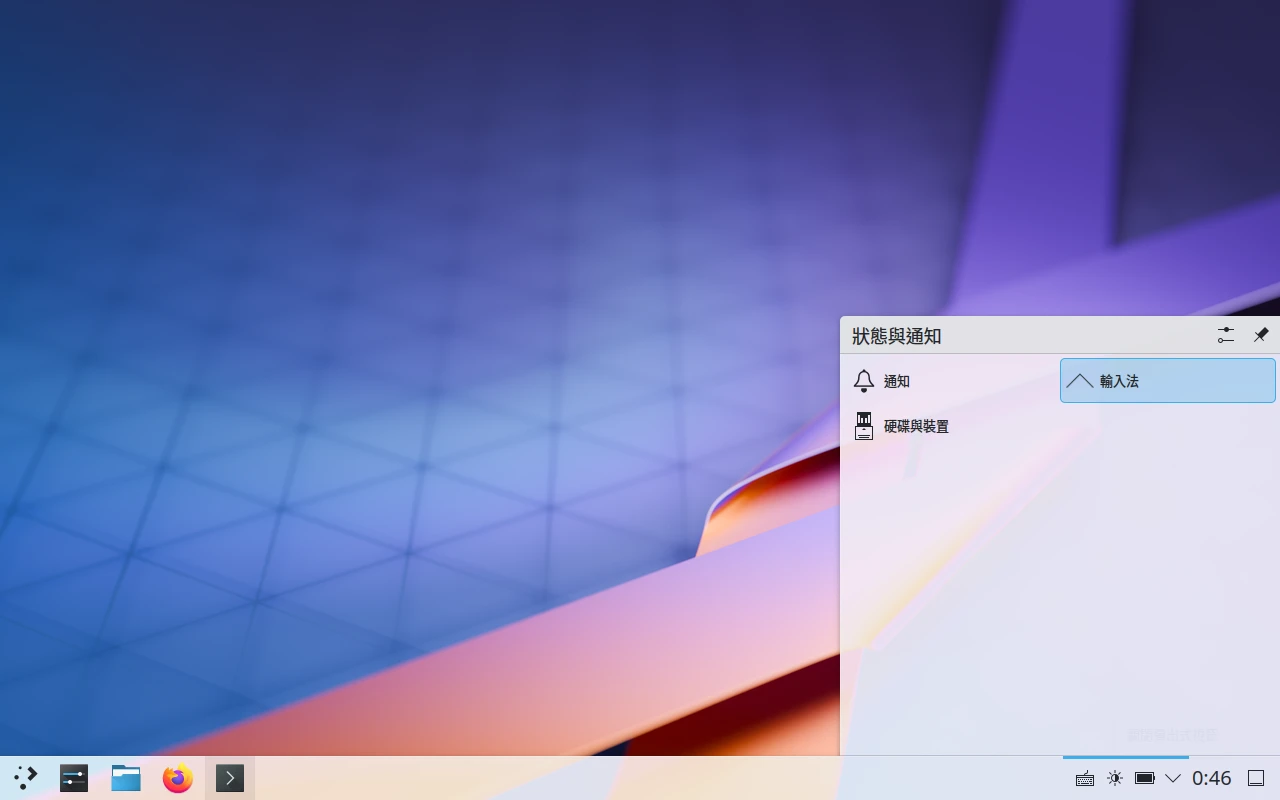Open the KDE application launcher
1280x800 pixels.
click(x=26, y=778)
